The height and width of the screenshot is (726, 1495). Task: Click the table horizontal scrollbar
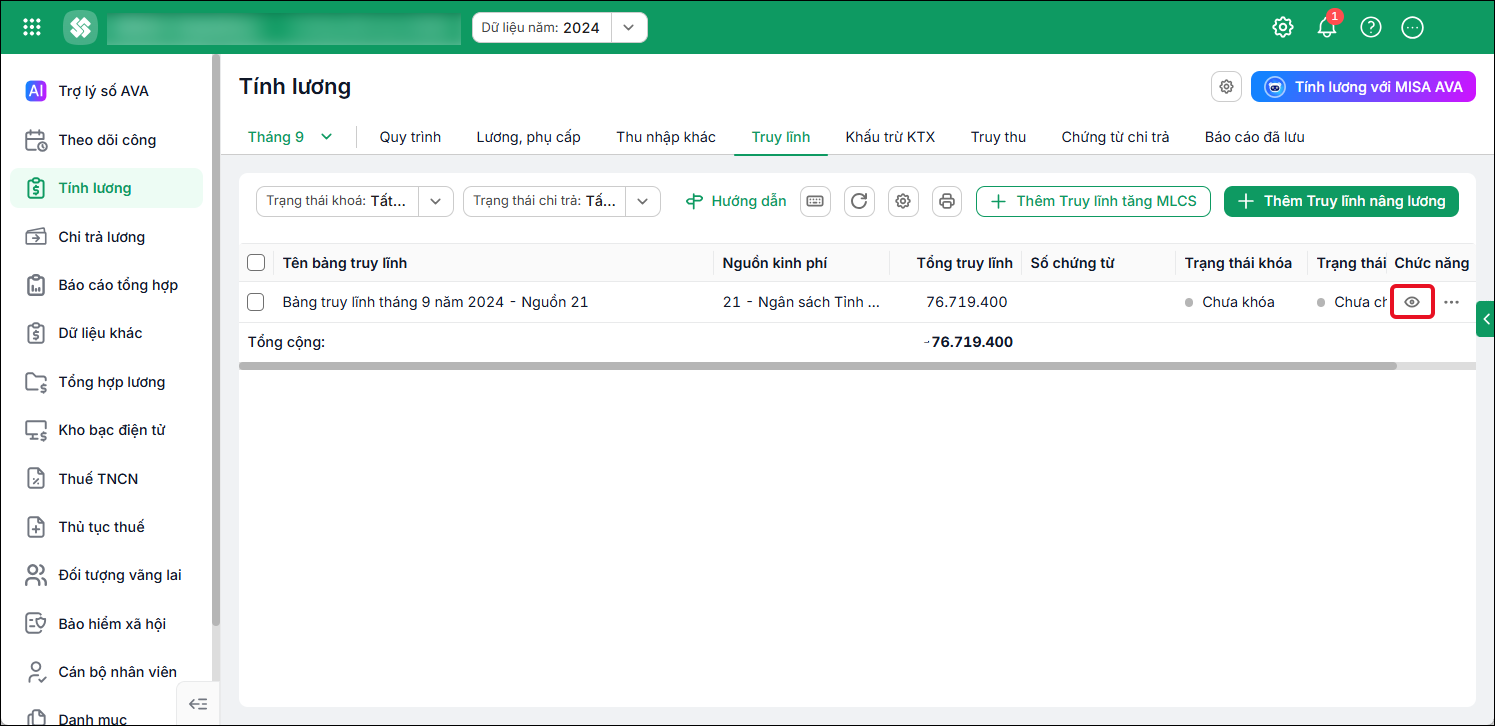coord(817,366)
